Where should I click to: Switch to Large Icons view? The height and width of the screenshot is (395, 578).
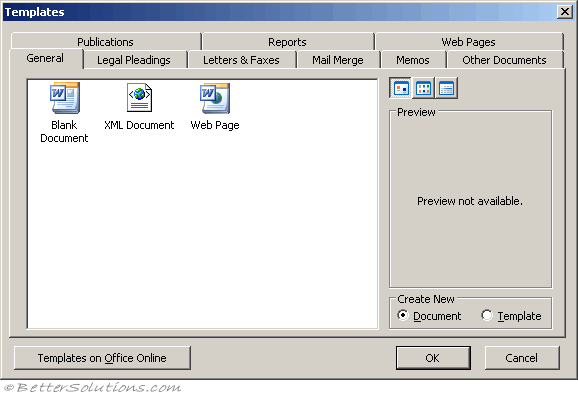pos(401,88)
